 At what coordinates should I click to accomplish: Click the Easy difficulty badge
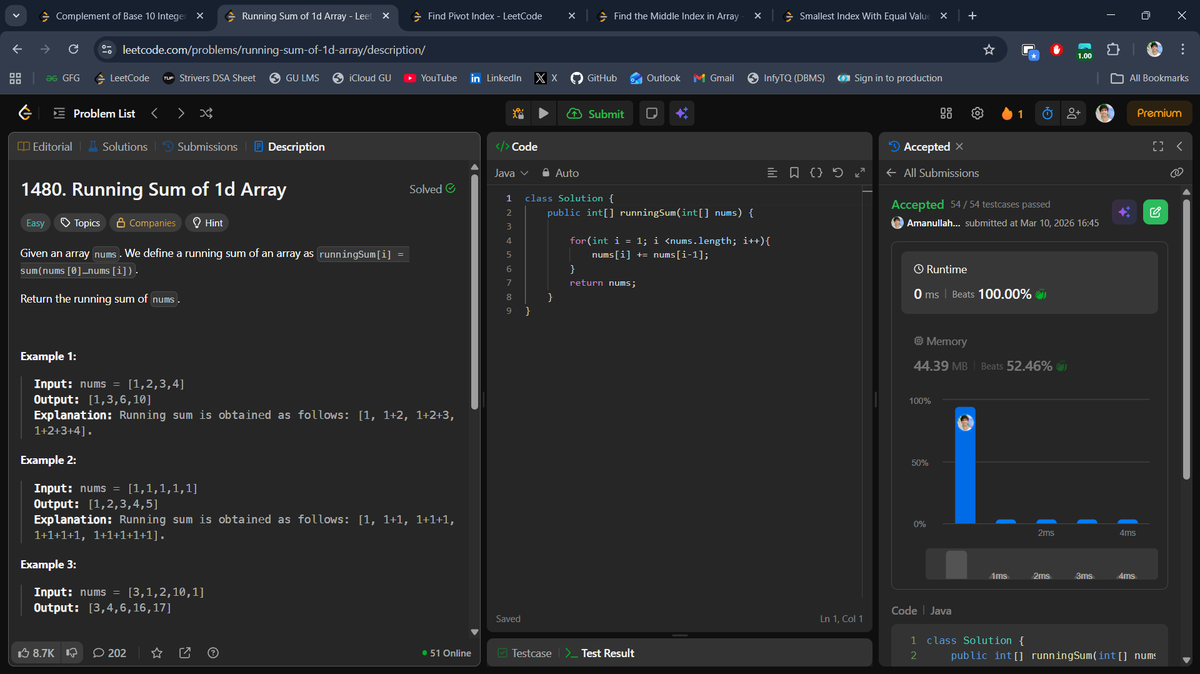click(35, 223)
